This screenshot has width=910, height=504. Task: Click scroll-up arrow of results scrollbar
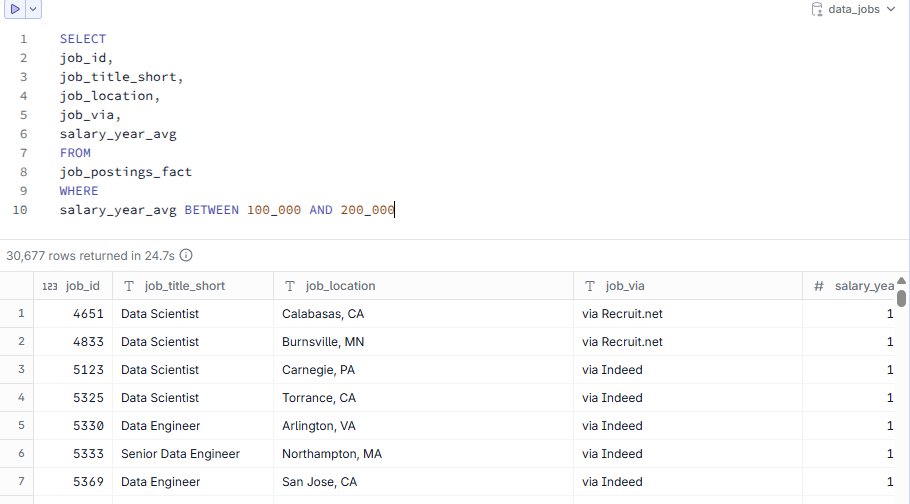(x=901, y=281)
